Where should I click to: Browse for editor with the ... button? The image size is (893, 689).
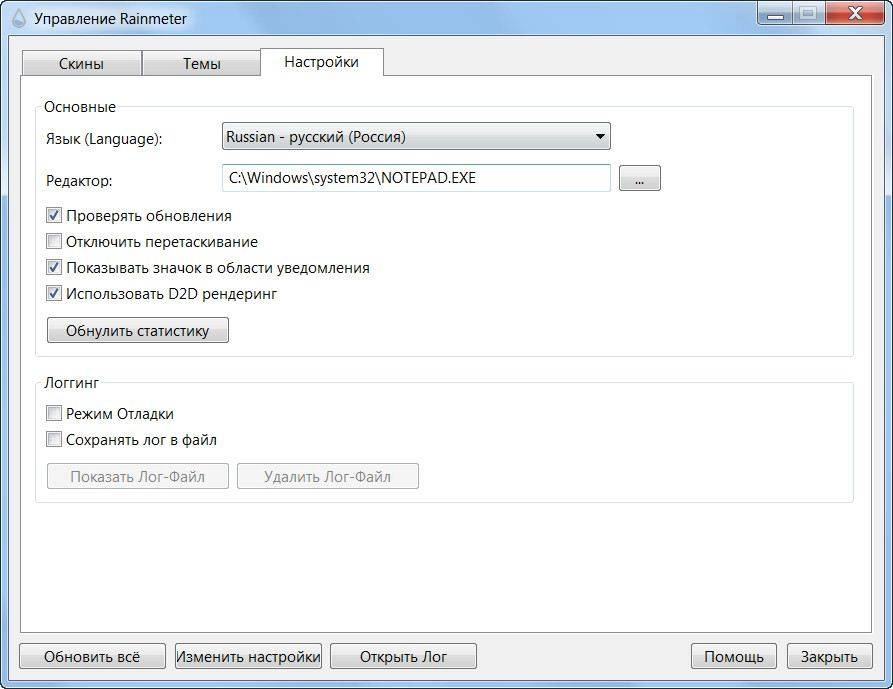click(x=640, y=179)
